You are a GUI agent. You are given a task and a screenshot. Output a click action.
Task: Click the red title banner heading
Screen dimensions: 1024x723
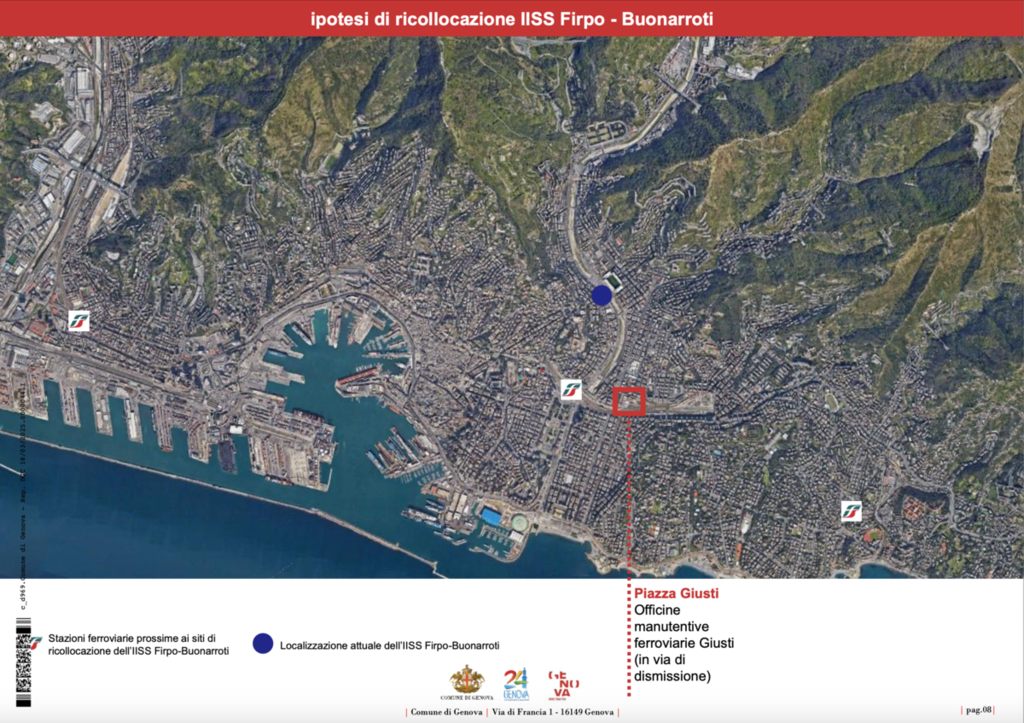pyautogui.click(x=511, y=18)
